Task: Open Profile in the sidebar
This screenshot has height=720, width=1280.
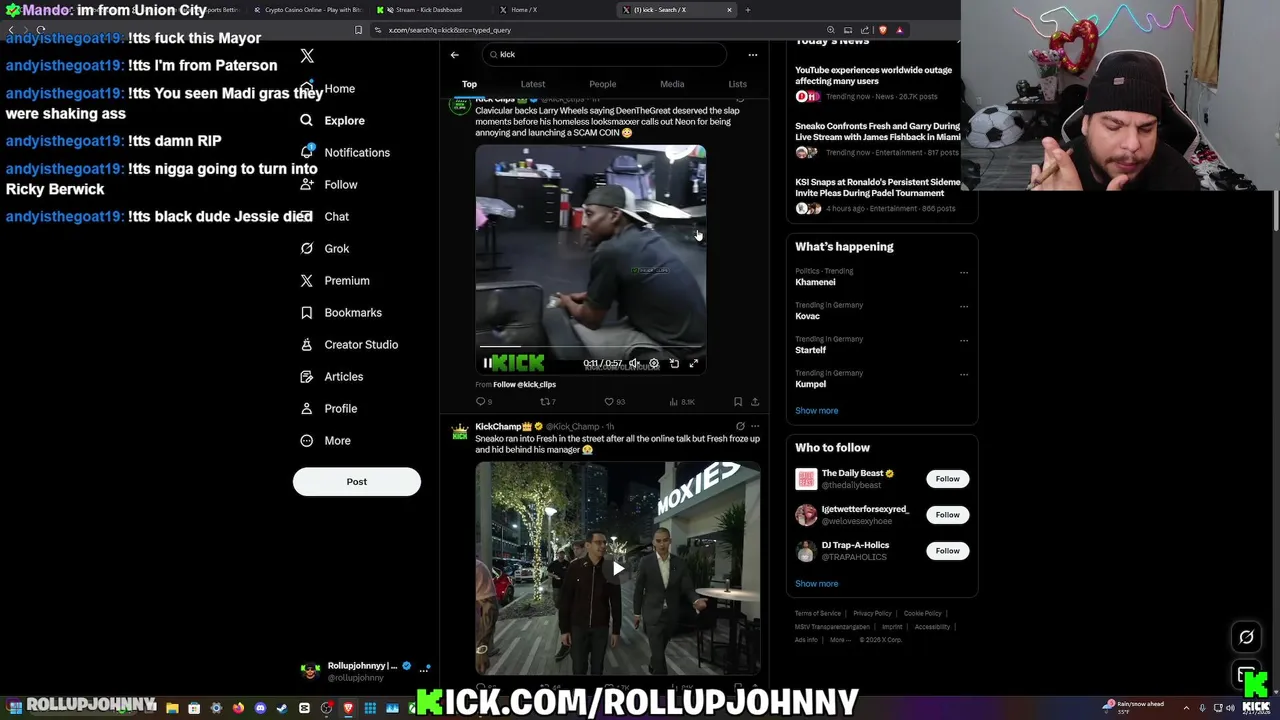Action: coord(329,408)
